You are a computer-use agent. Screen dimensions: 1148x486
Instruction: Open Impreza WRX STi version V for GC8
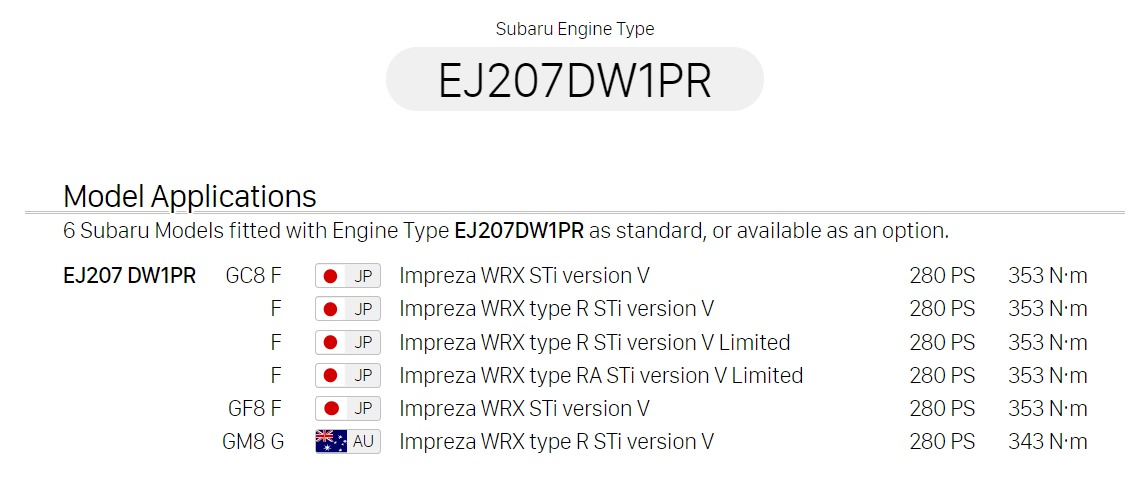[x=524, y=276]
